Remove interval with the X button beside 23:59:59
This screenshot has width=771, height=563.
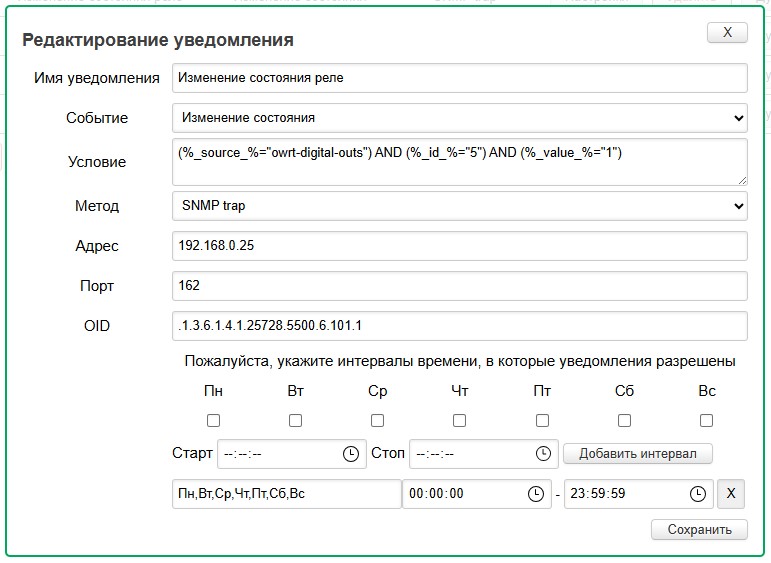[731, 494]
